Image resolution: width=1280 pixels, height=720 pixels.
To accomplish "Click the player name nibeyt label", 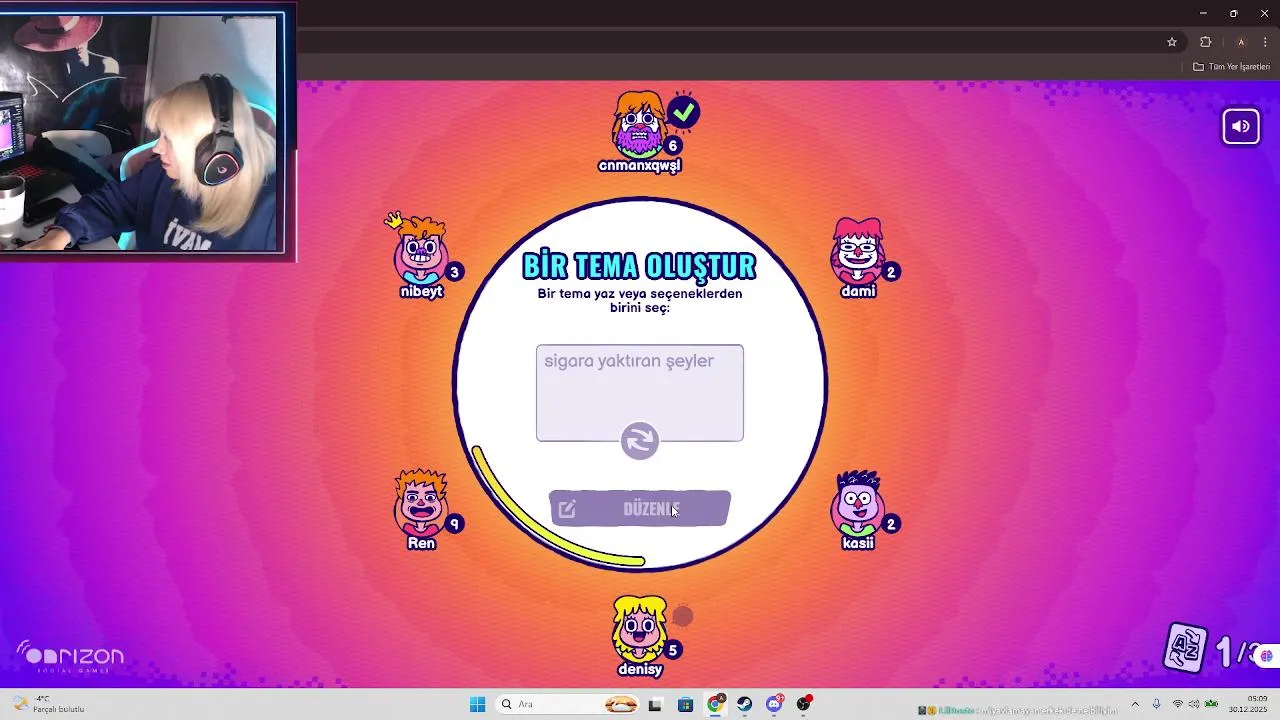I will click(x=421, y=292).
